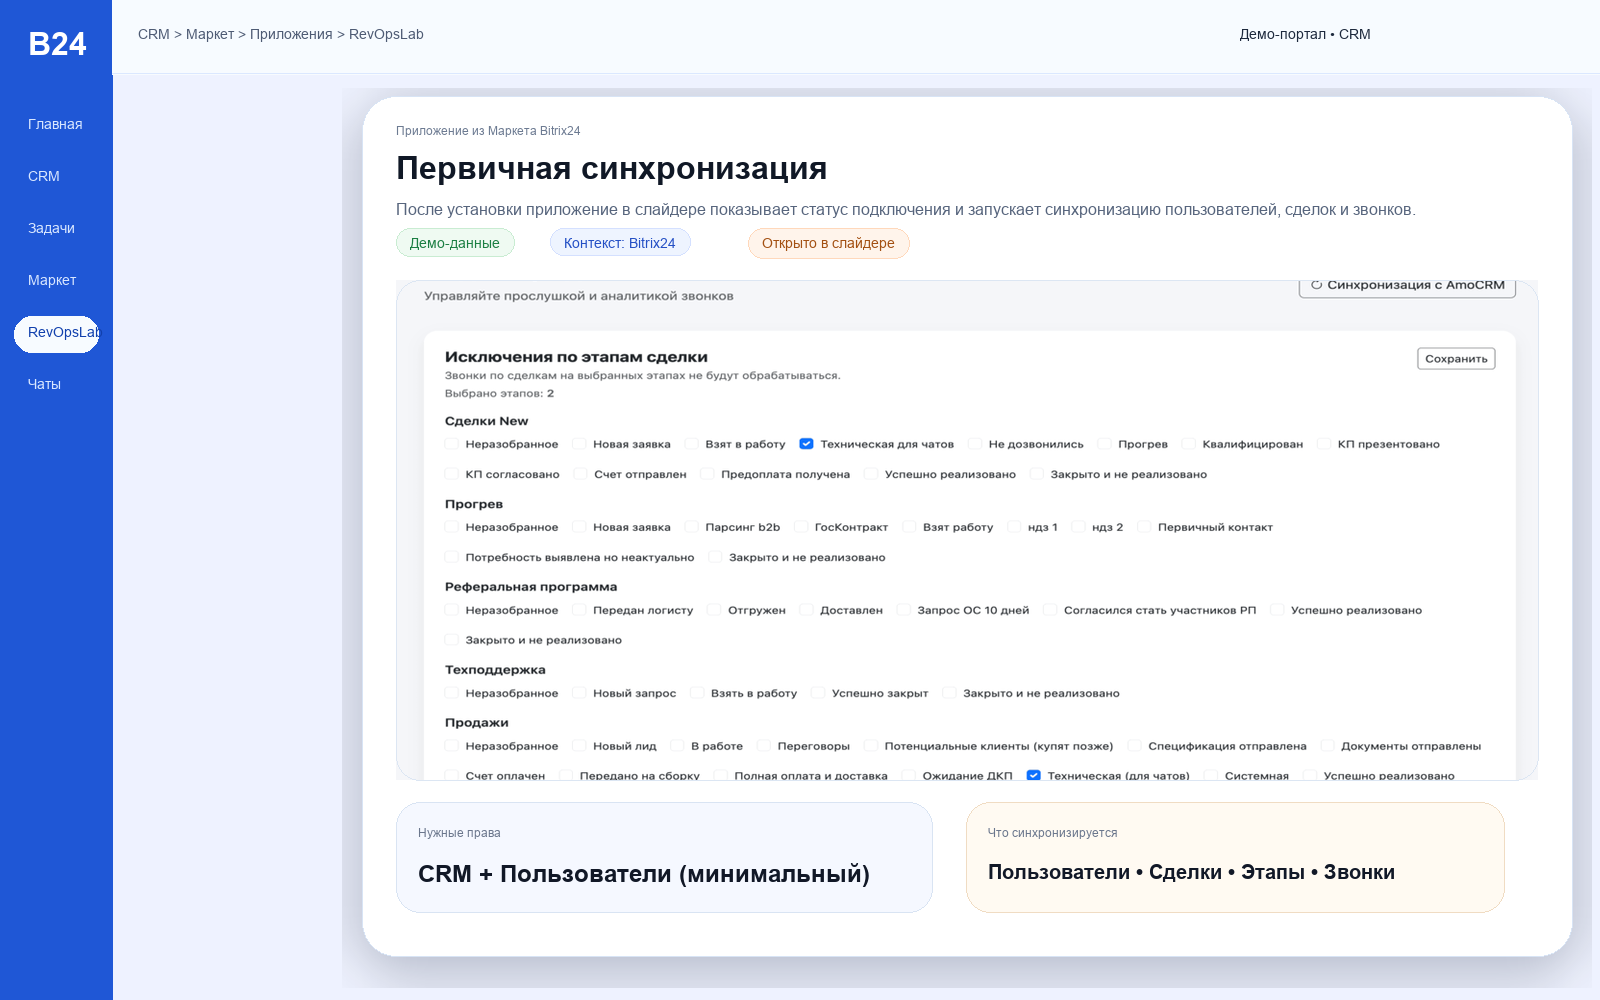The height and width of the screenshot is (1000, 1600).
Task: Click the Демо-данные chip
Action: click(455, 243)
